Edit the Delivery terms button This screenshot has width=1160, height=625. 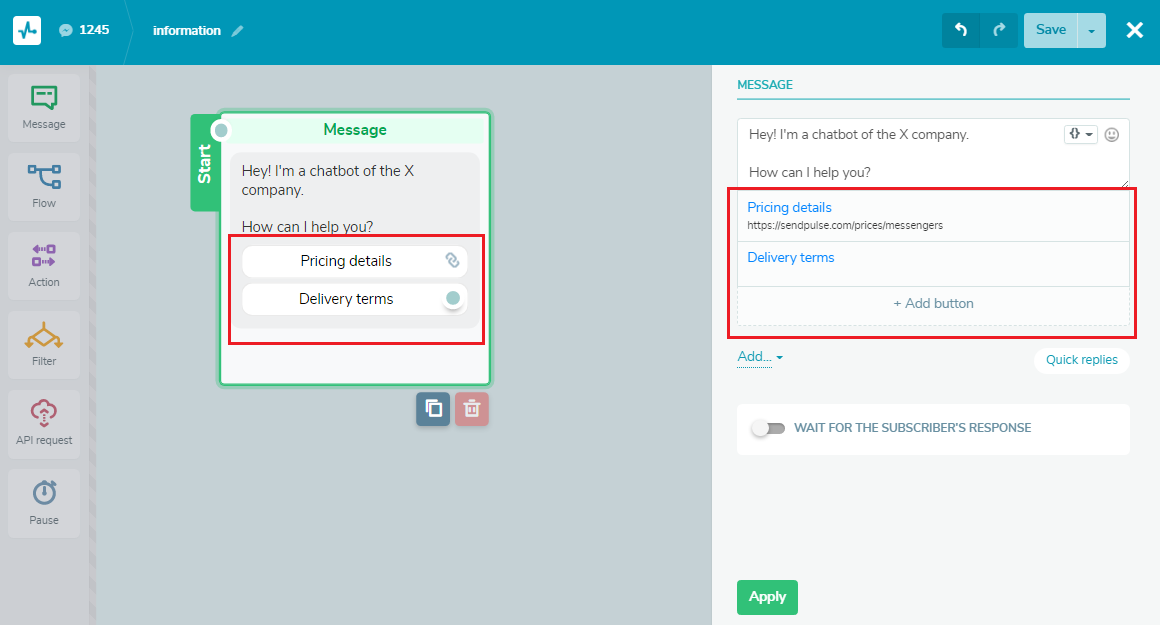click(x=791, y=257)
